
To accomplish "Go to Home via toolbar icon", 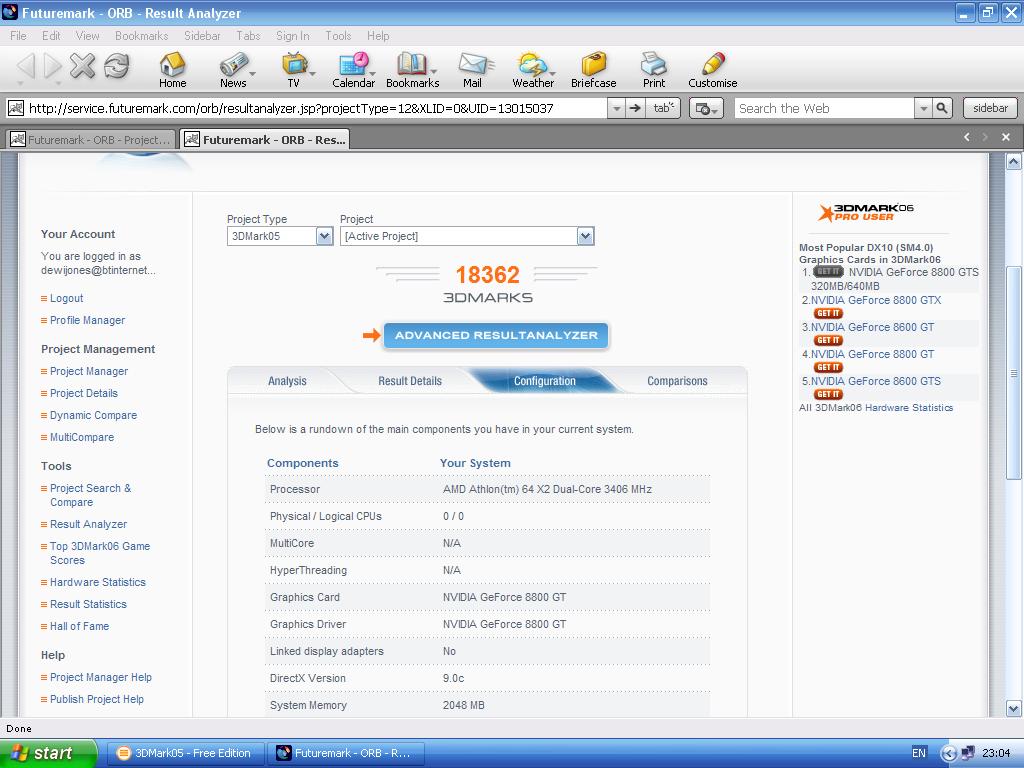I will tap(172, 69).
